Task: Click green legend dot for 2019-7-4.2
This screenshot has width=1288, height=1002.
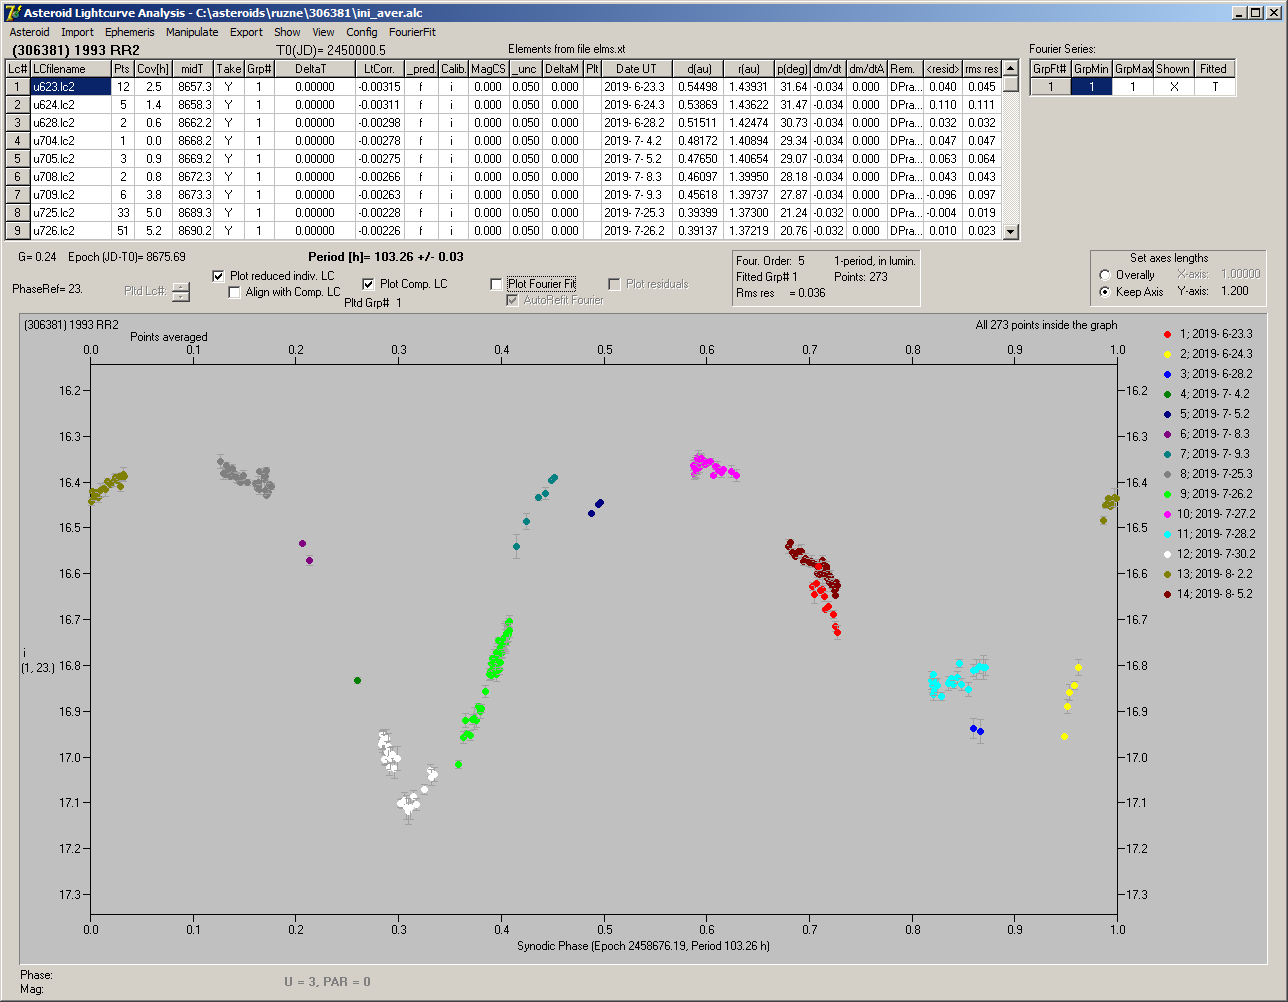Action: click(1166, 394)
